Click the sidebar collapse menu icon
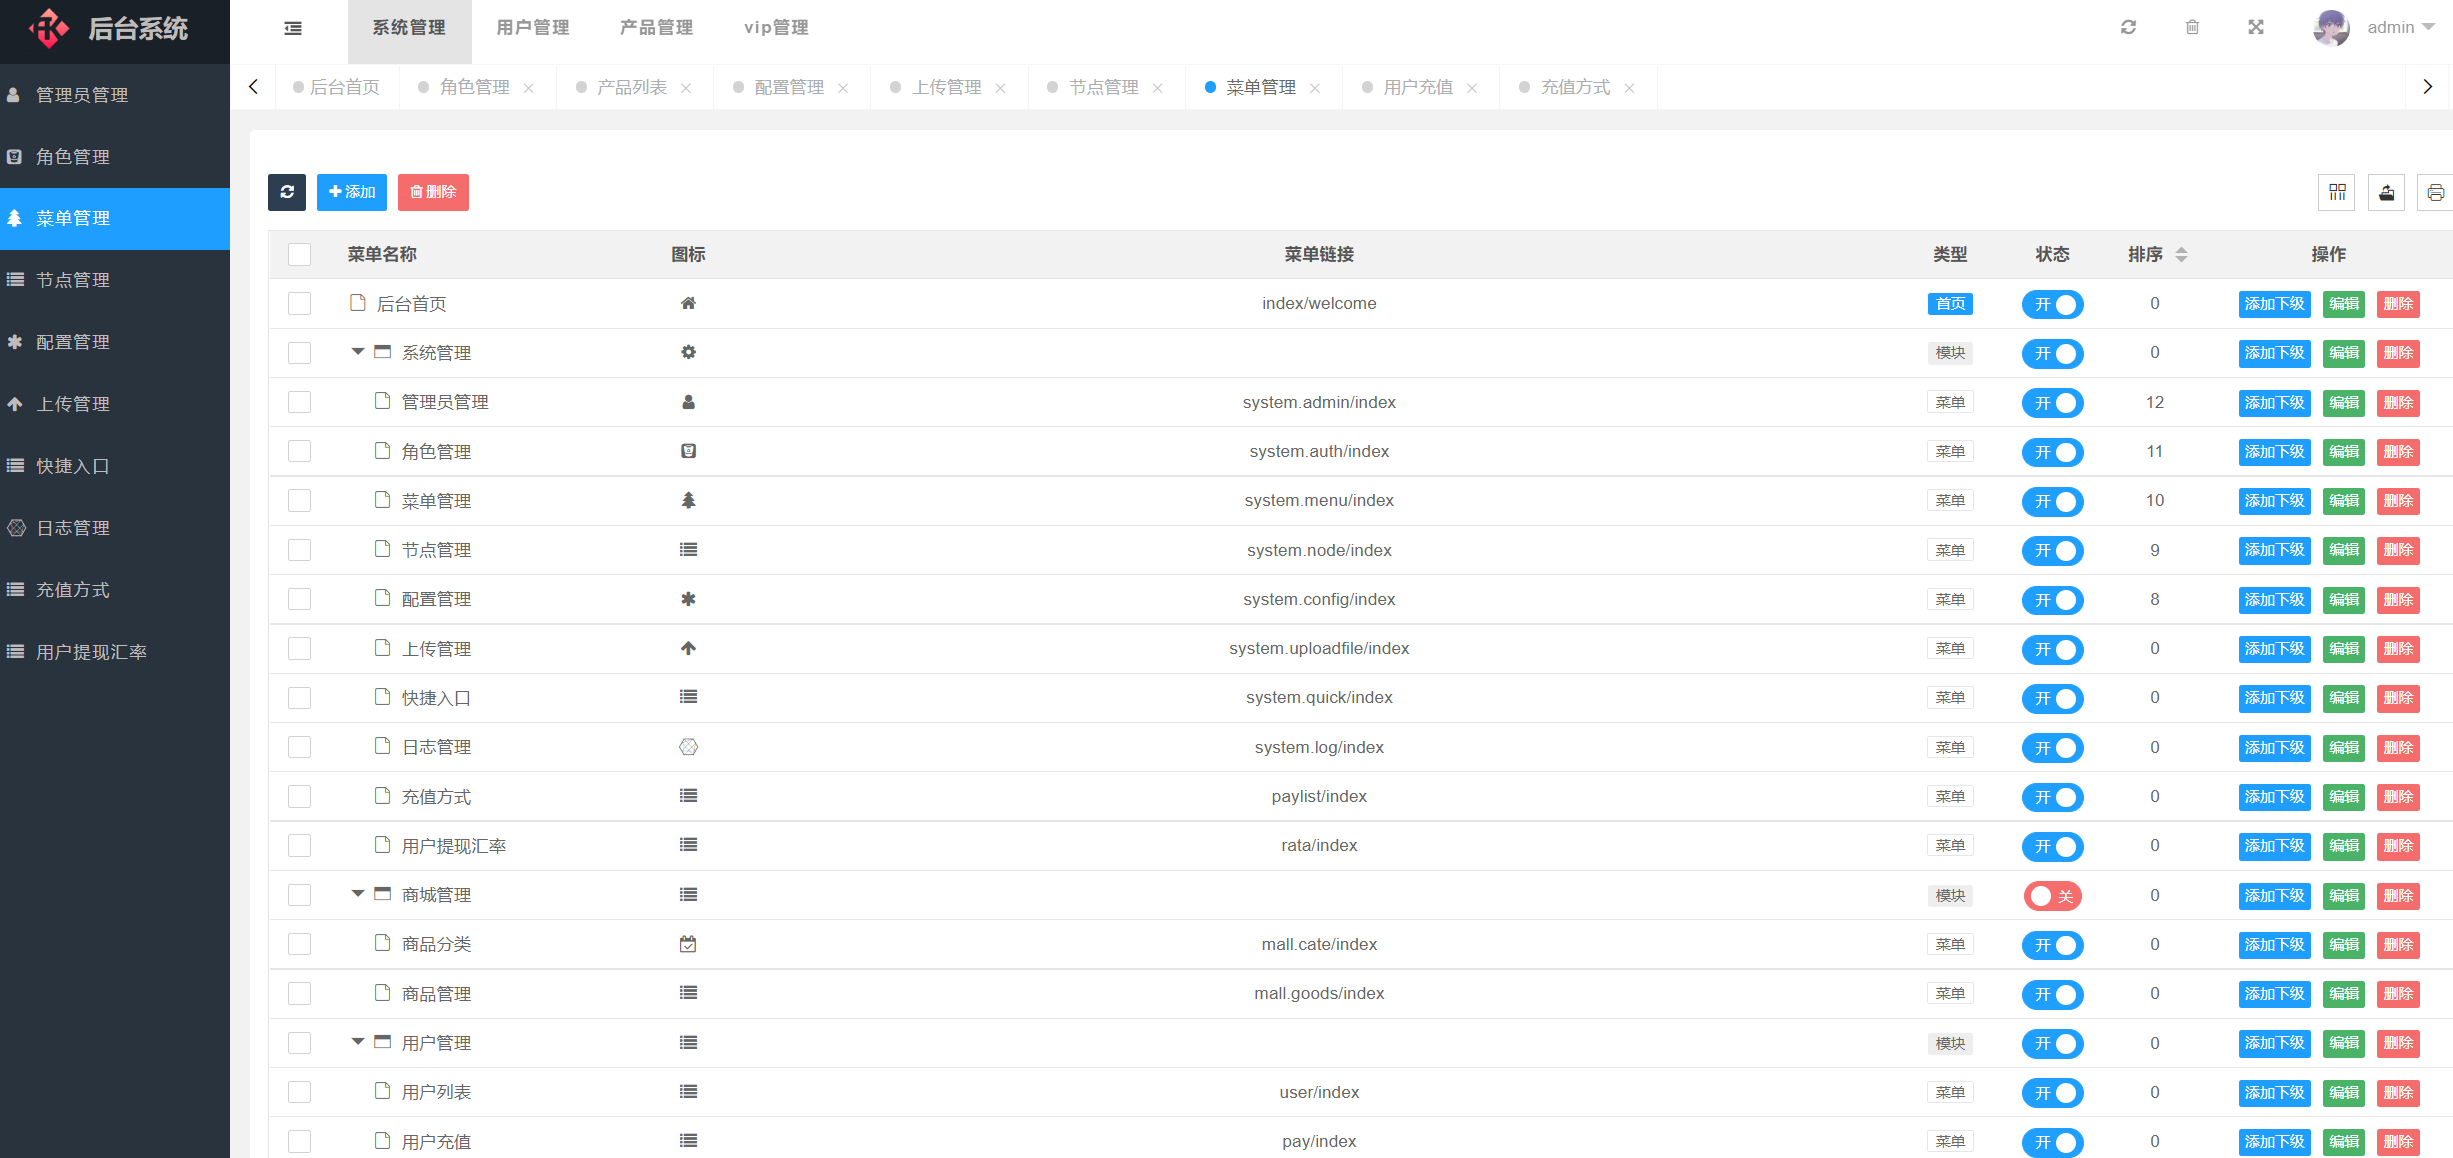2453x1158 pixels. click(293, 28)
